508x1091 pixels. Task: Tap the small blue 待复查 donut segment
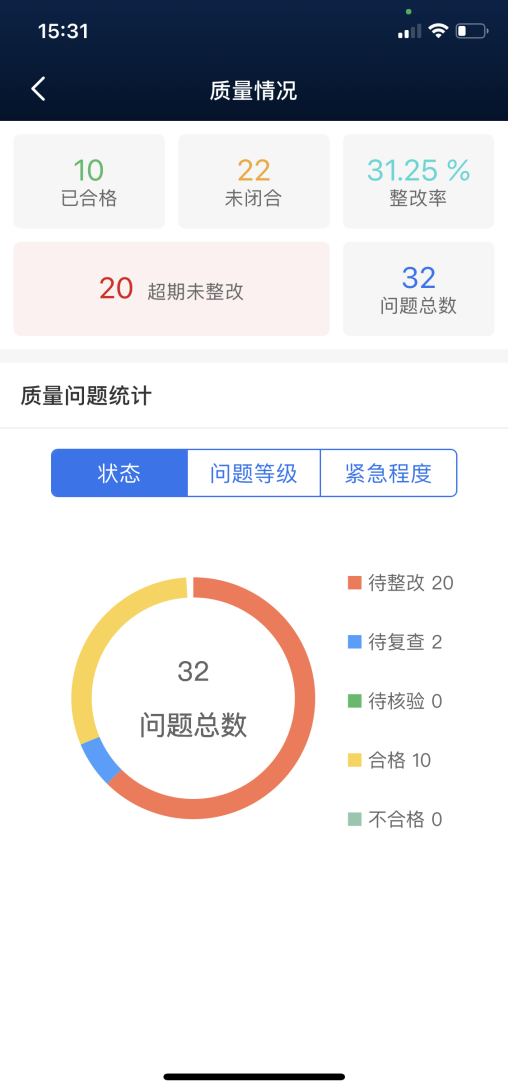click(x=101, y=762)
